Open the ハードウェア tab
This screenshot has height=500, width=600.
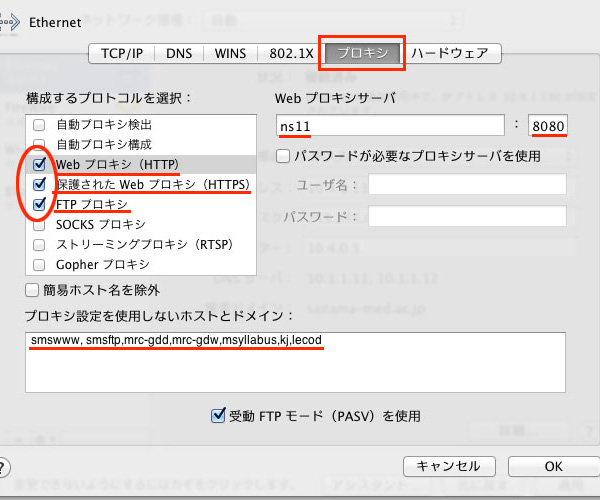[452, 53]
